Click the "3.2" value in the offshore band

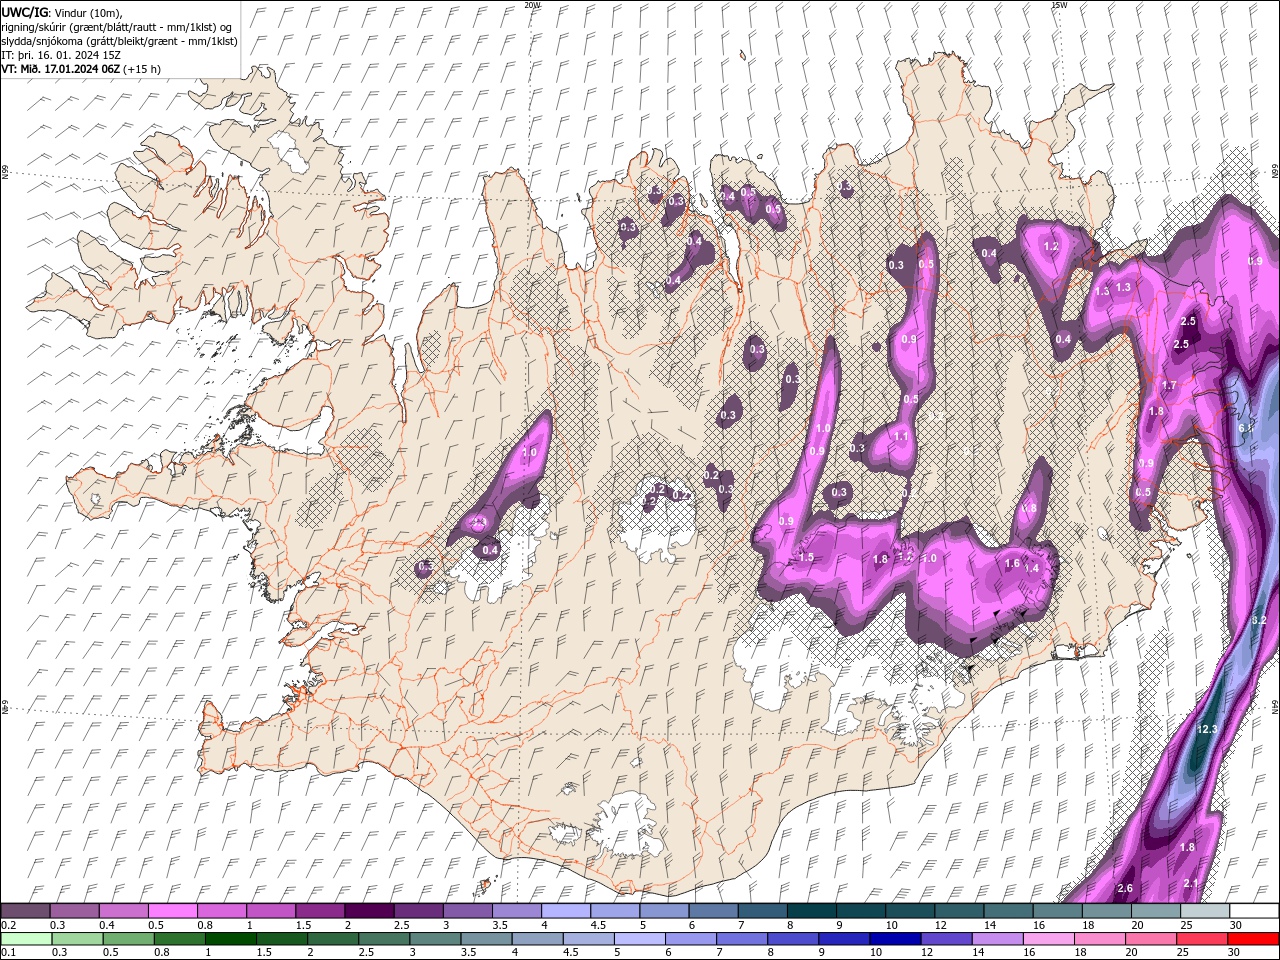tap(1259, 621)
